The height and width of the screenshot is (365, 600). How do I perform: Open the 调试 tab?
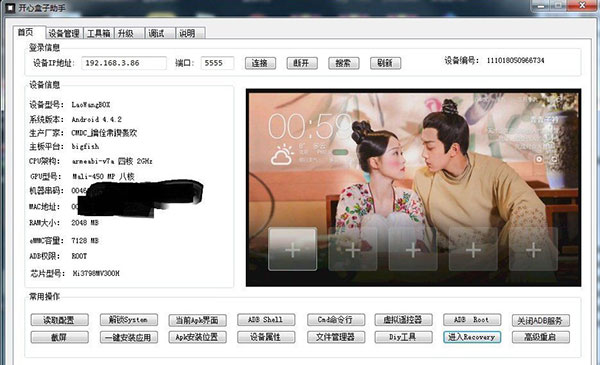click(160, 34)
